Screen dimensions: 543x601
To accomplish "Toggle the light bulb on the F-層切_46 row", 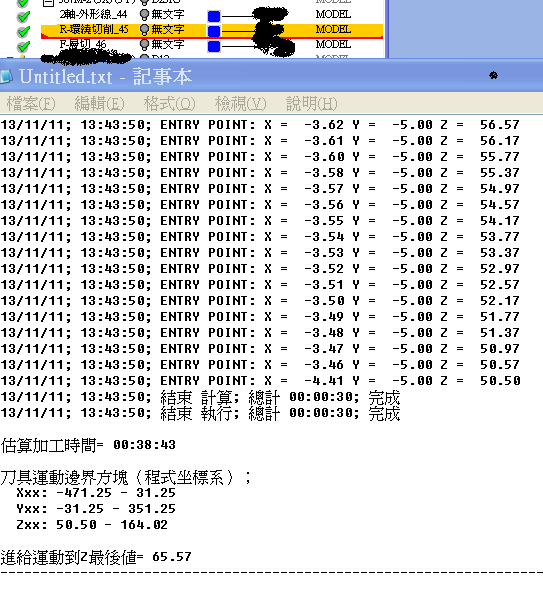I will pyautogui.click(x=144, y=44).
